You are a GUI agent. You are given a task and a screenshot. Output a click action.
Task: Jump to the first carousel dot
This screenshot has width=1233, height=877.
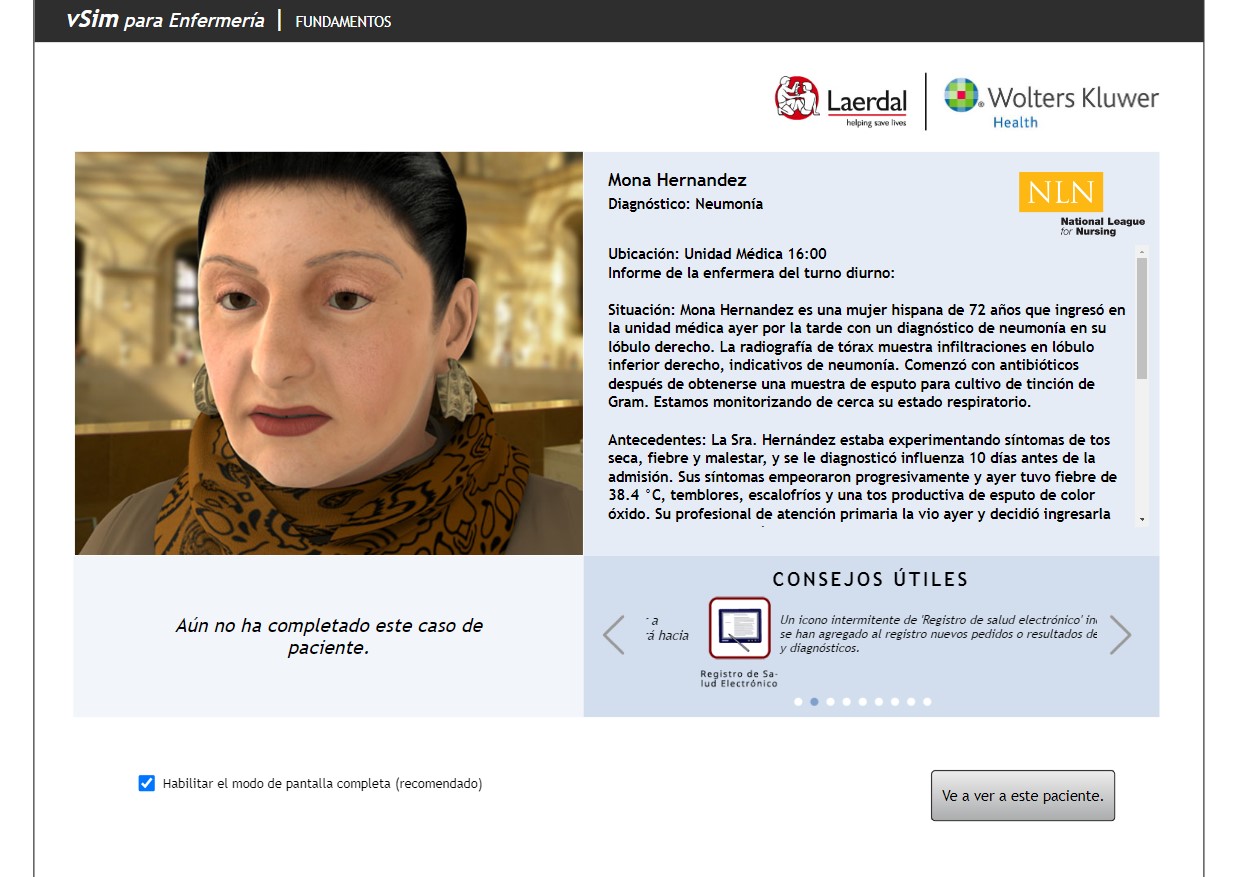point(798,702)
